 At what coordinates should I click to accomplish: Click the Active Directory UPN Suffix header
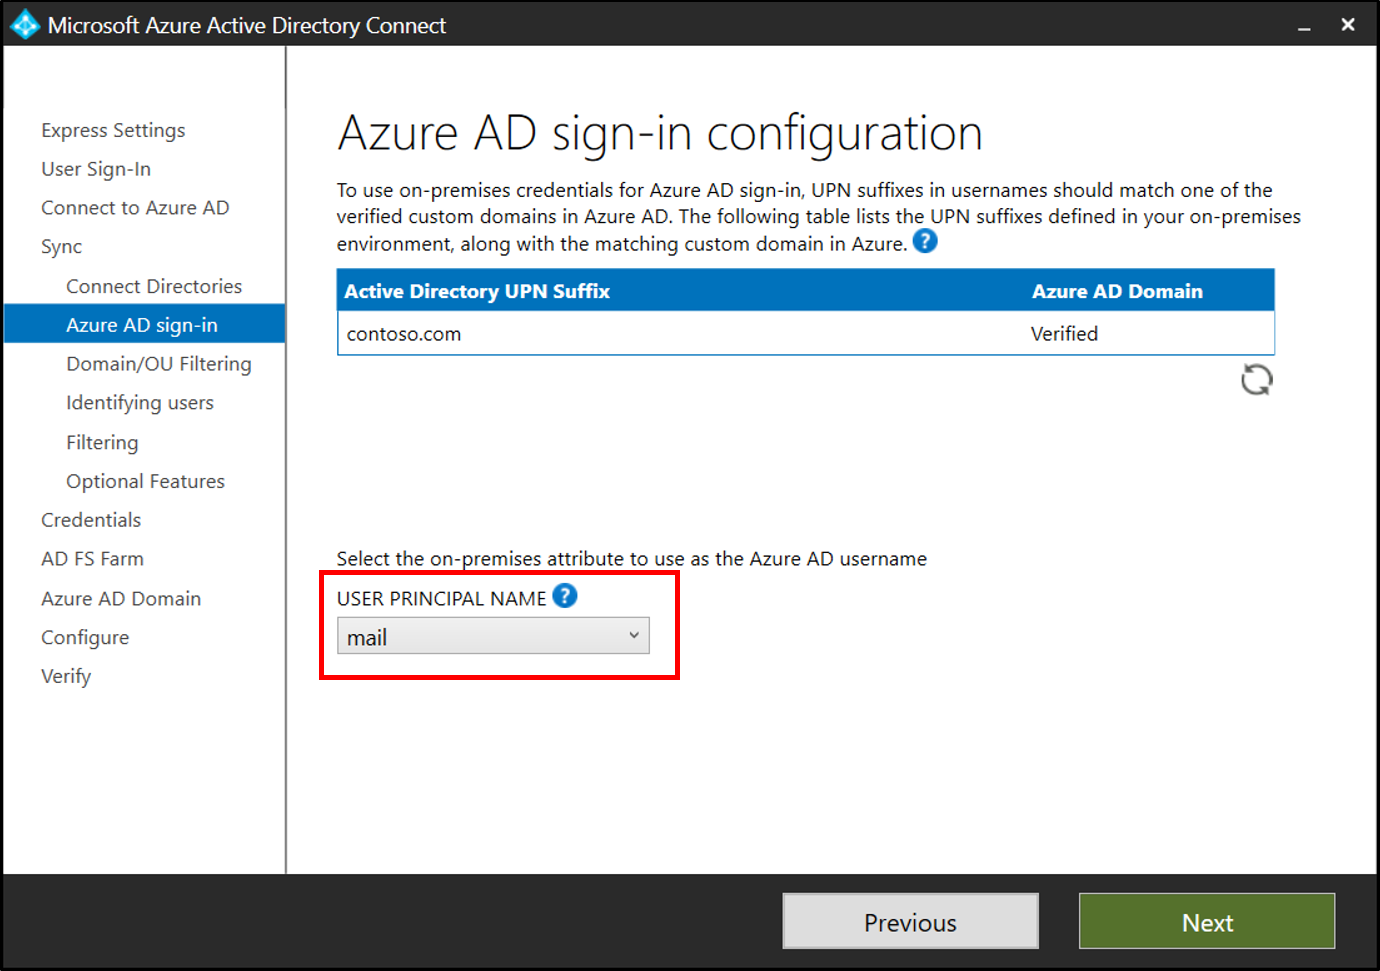pos(477,291)
